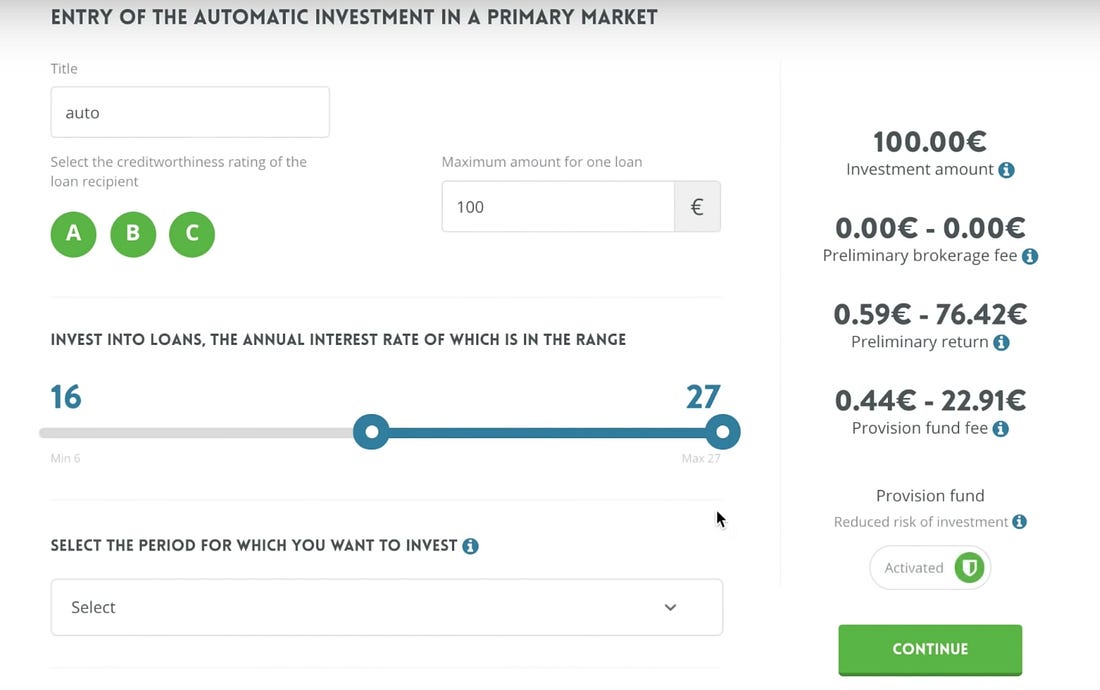Toggle the Provision fund Activated switch
1100x690 pixels.
930,567
